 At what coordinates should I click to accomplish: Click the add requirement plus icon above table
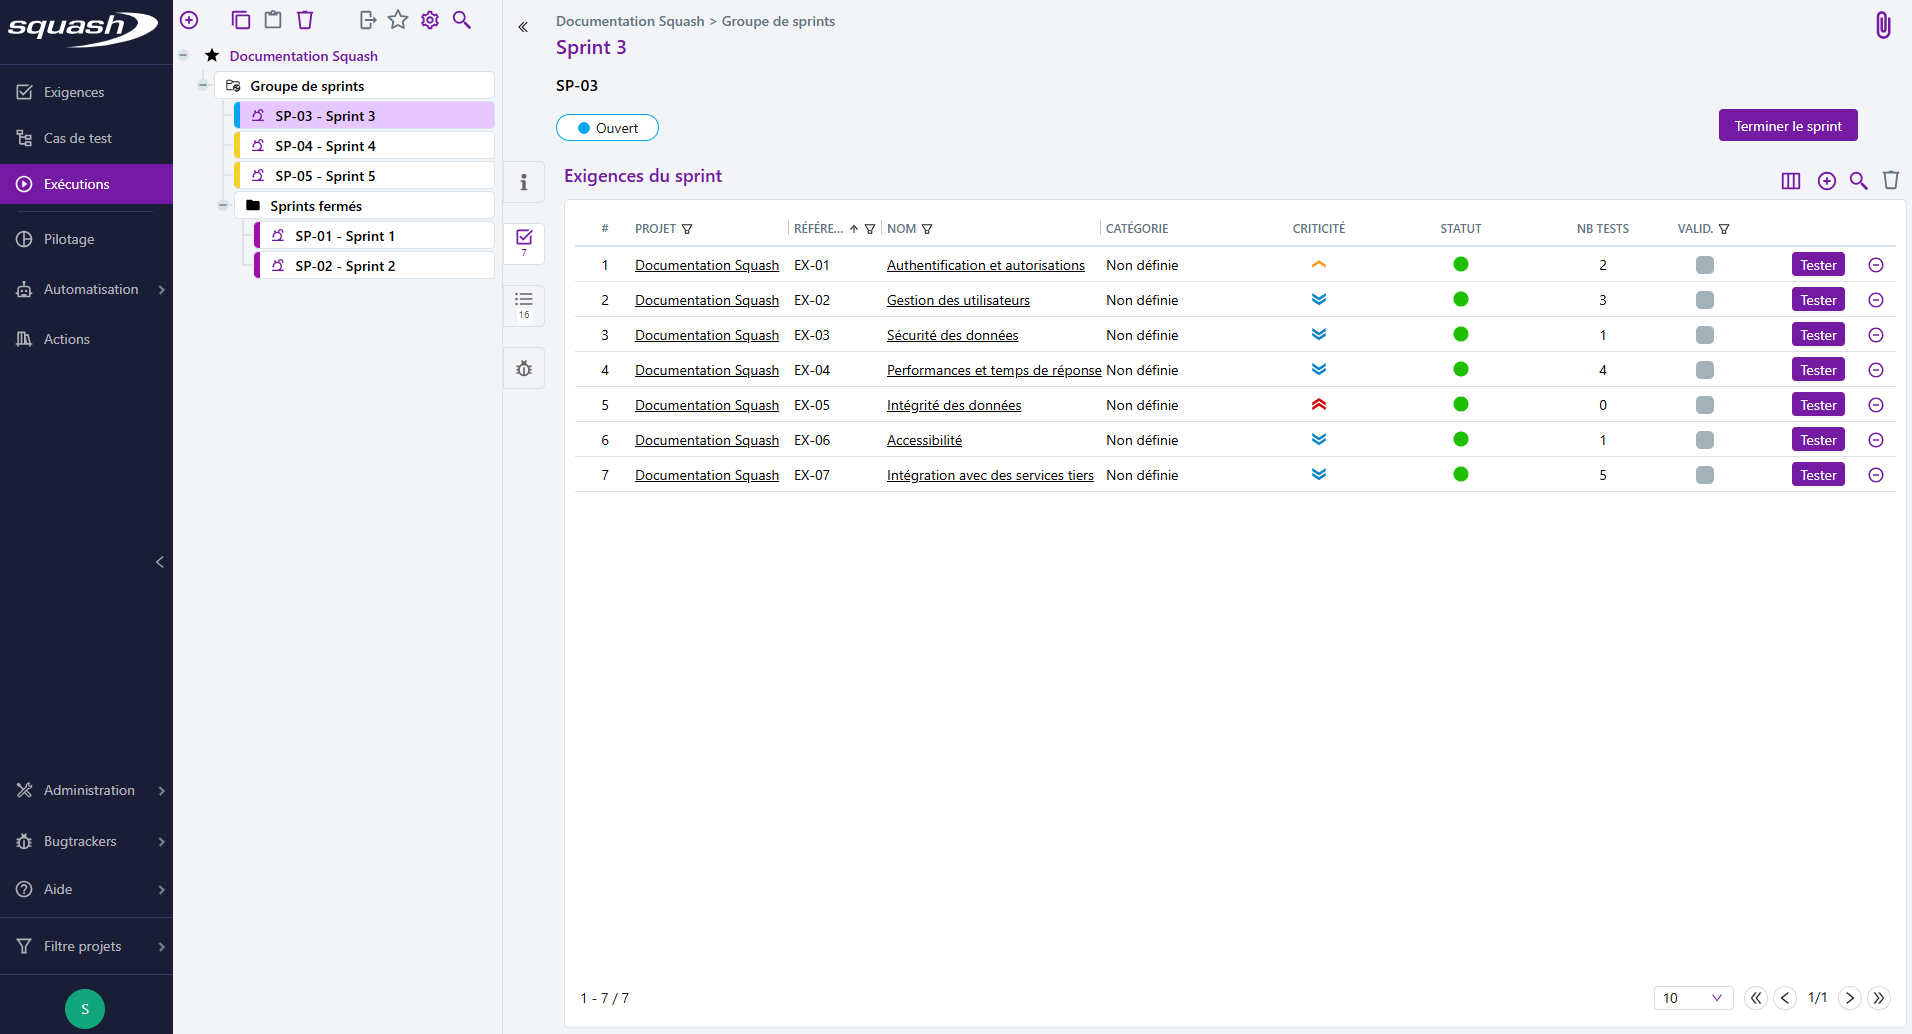pos(1826,181)
